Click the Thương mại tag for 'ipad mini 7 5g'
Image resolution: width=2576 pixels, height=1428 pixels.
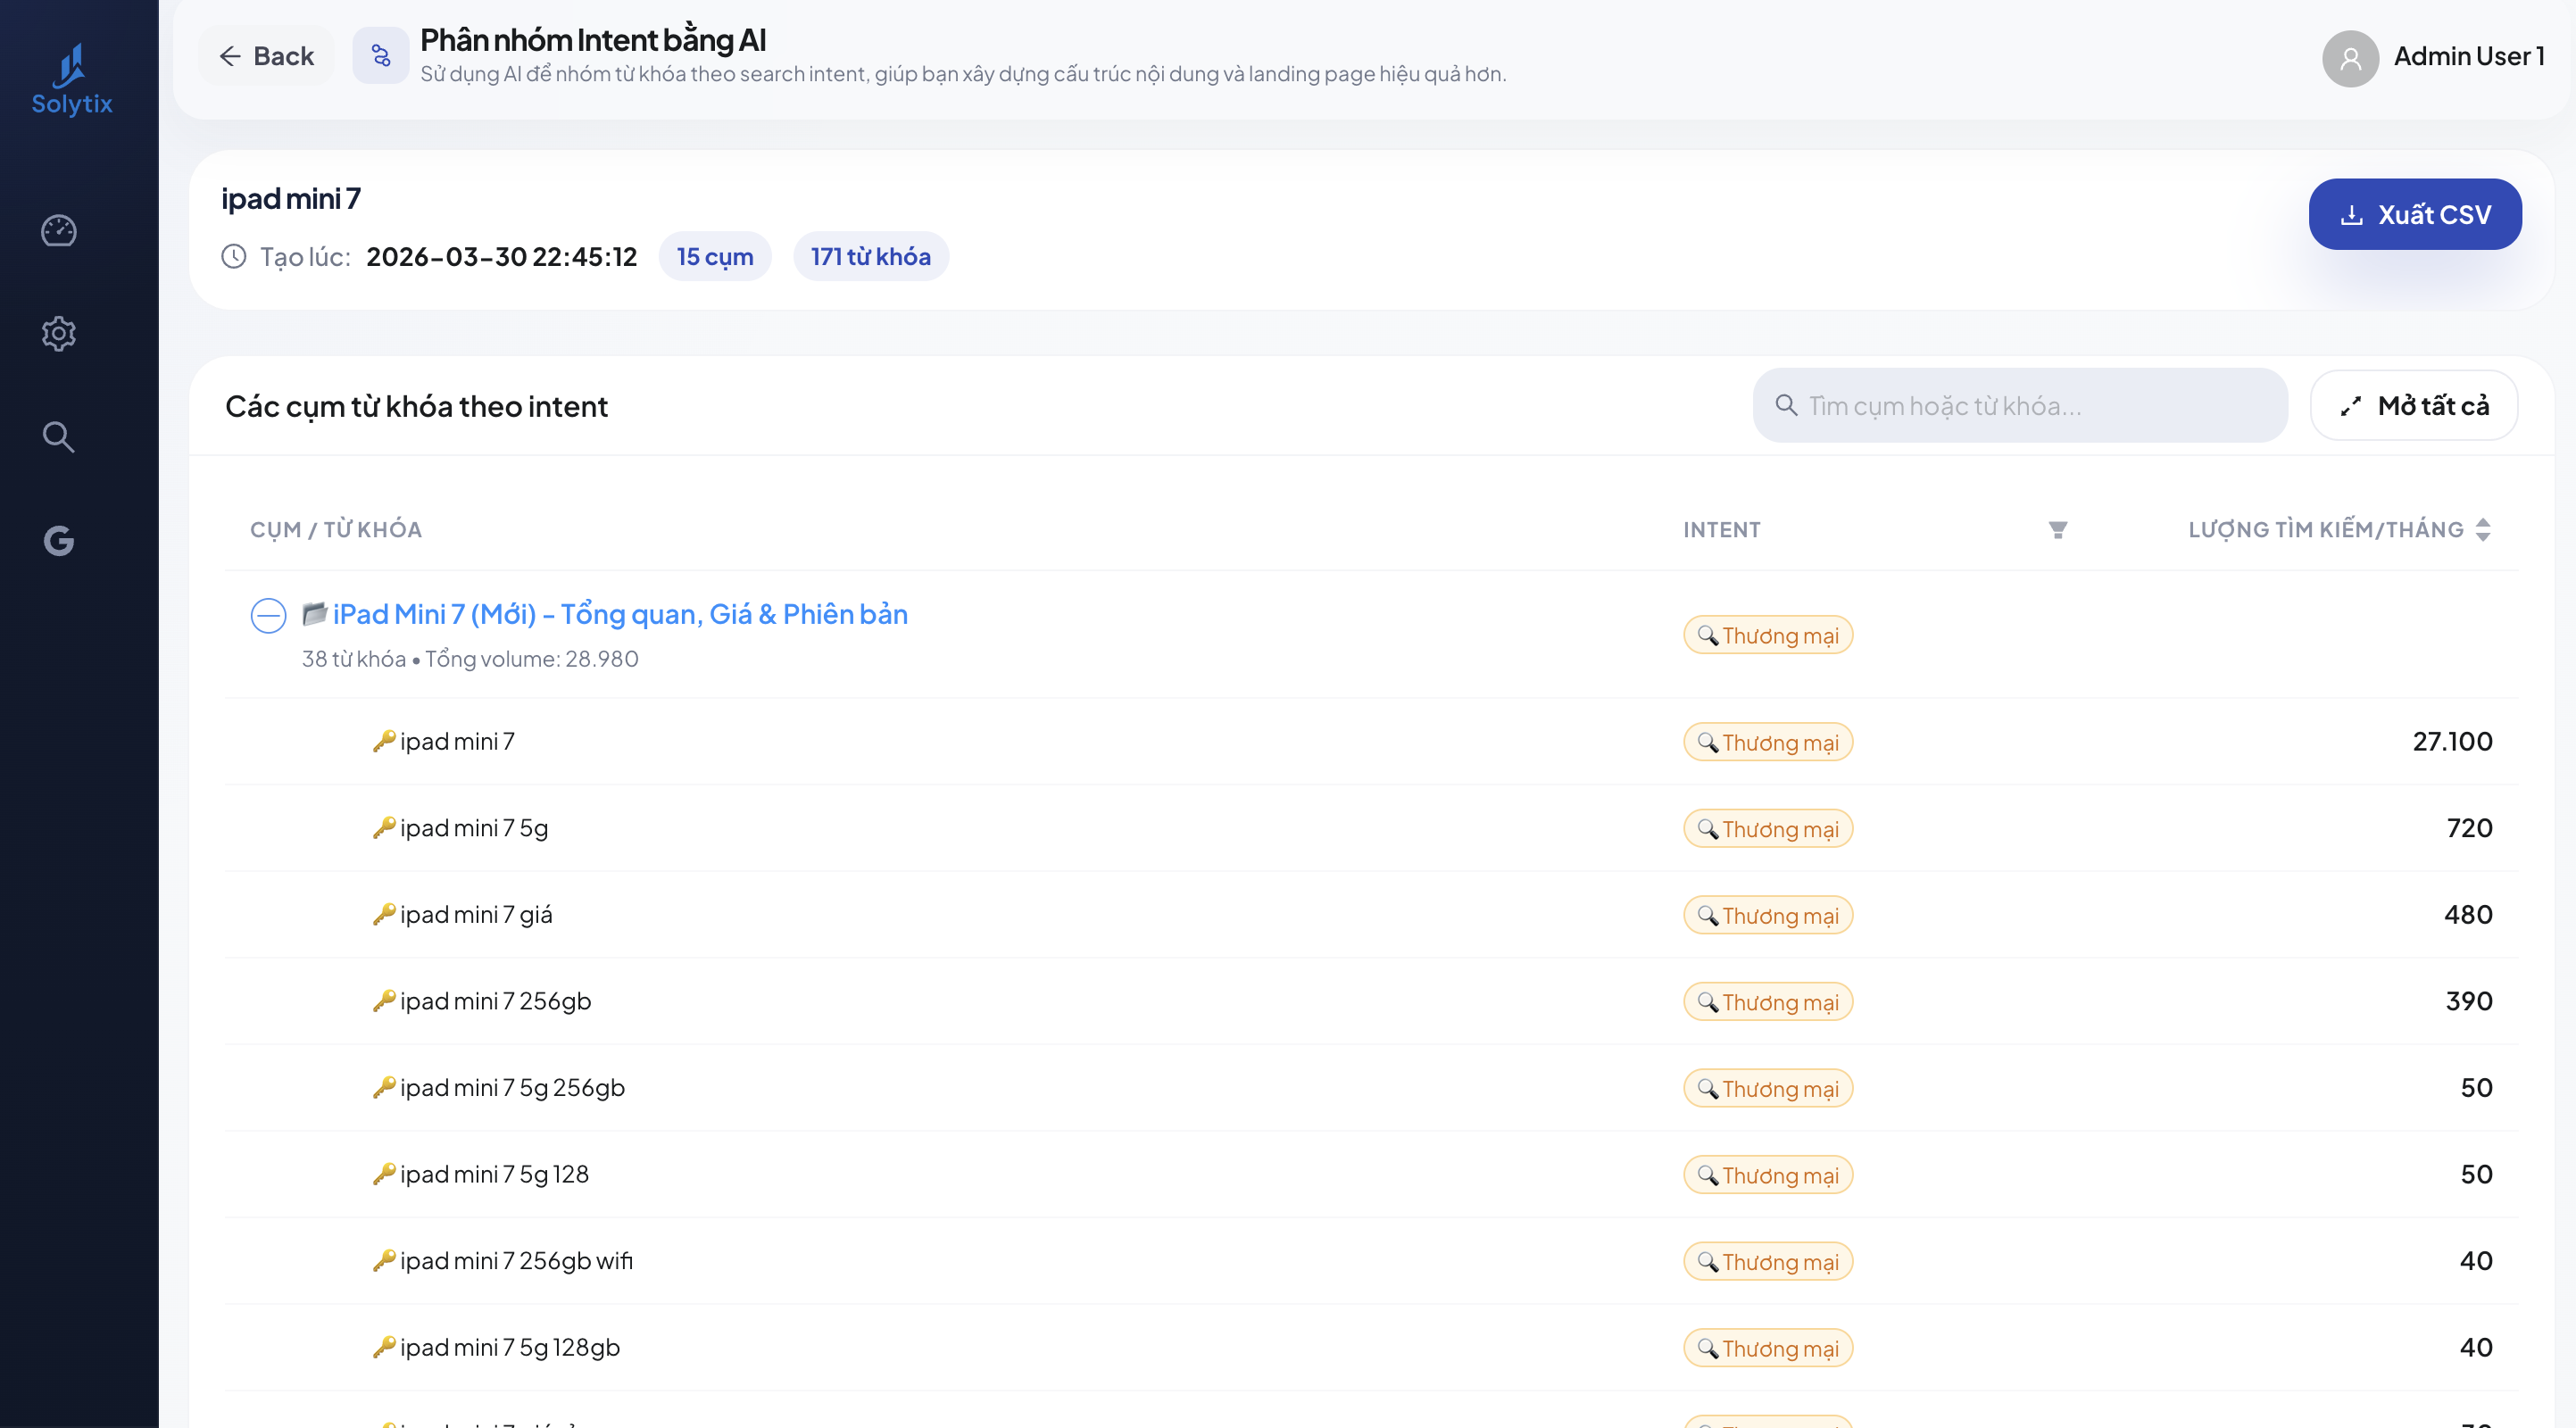1768,829
